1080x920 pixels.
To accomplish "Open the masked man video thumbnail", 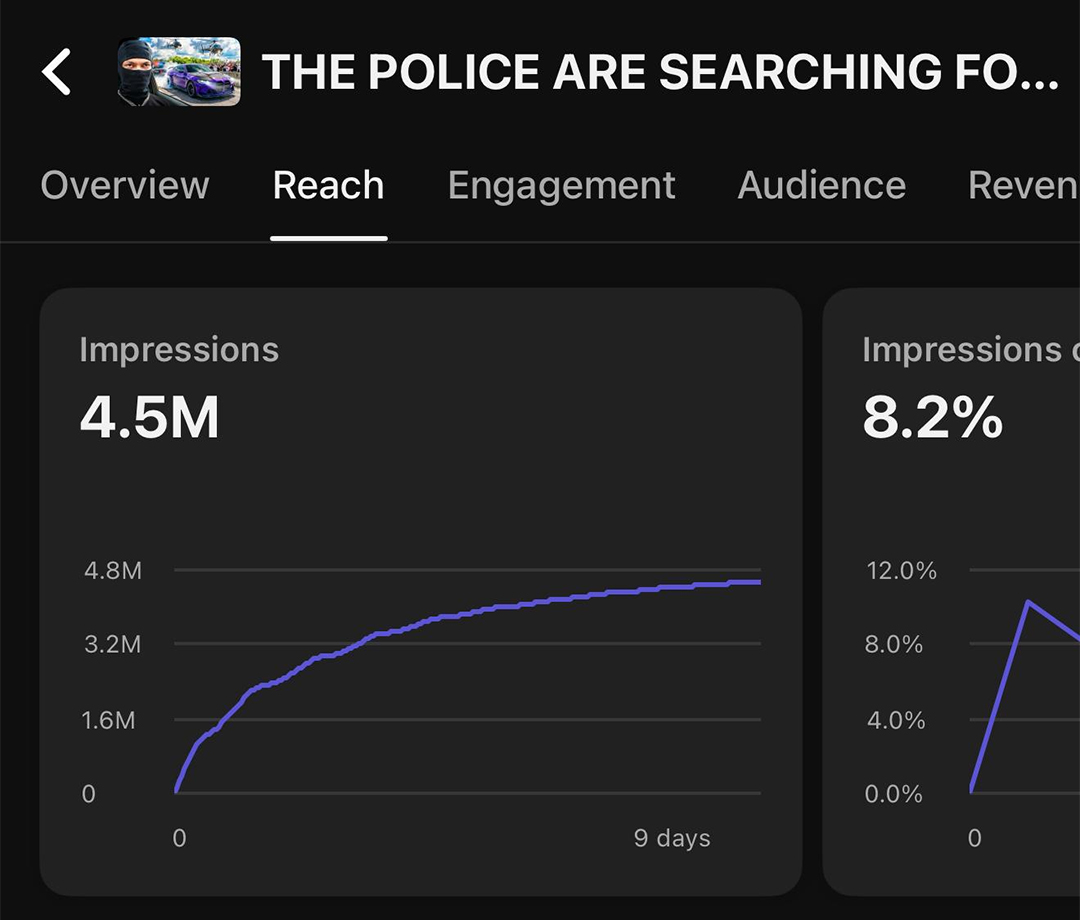I will pyautogui.click(x=178, y=72).
